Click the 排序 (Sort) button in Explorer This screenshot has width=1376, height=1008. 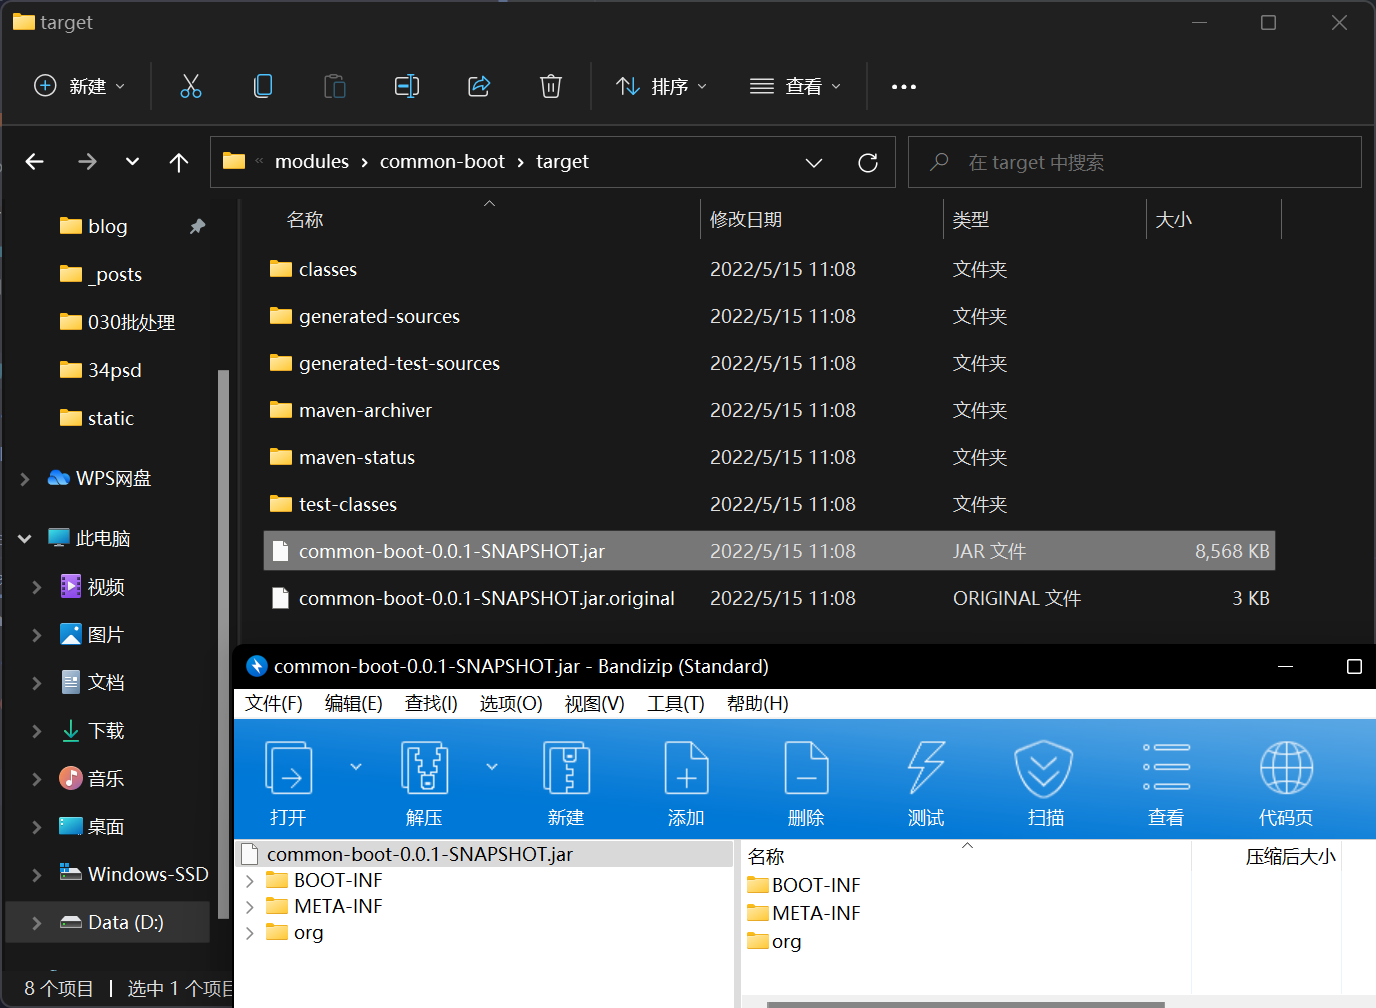pyautogui.click(x=661, y=86)
